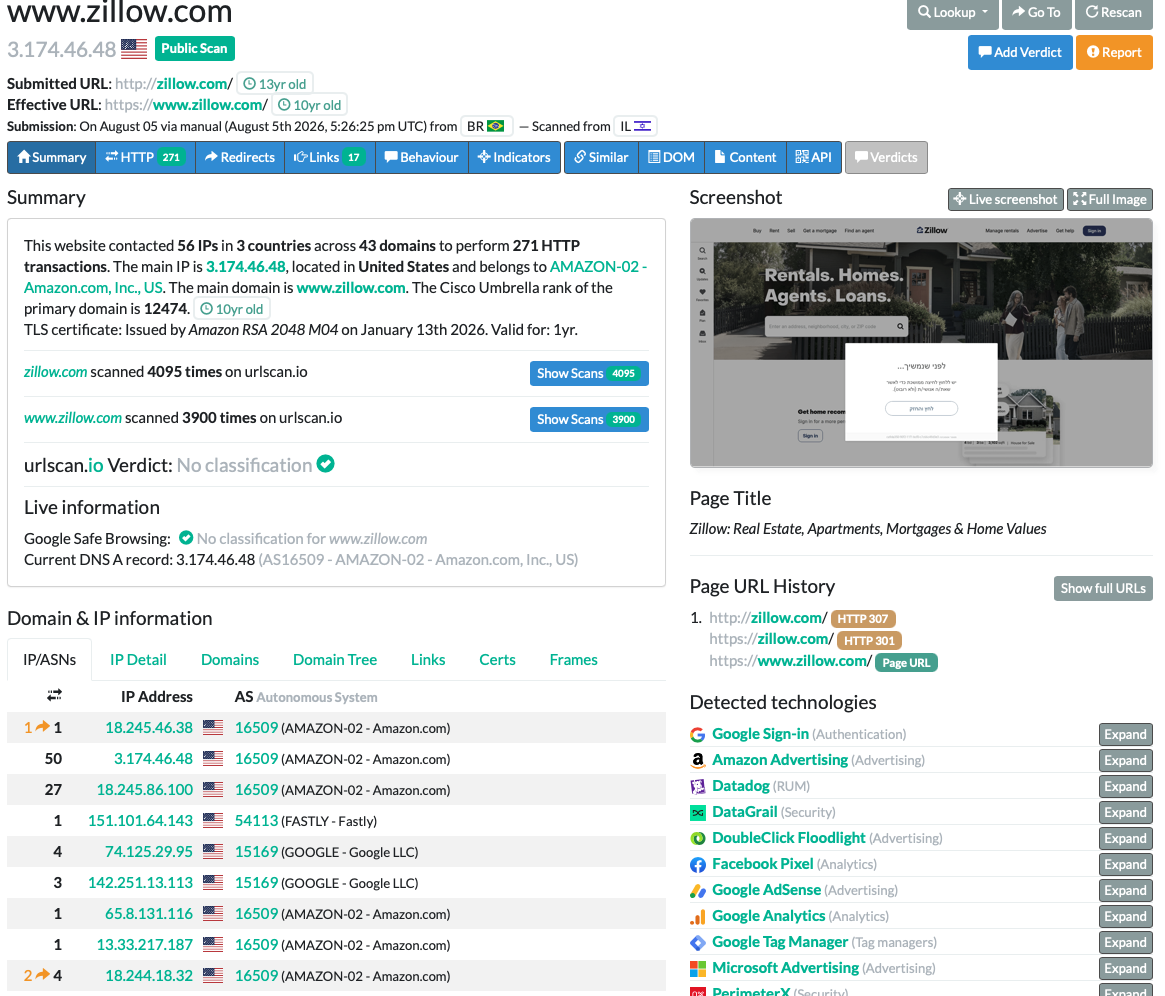
Task: Click the green verdict checkmark icon
Action: (325, 464)
